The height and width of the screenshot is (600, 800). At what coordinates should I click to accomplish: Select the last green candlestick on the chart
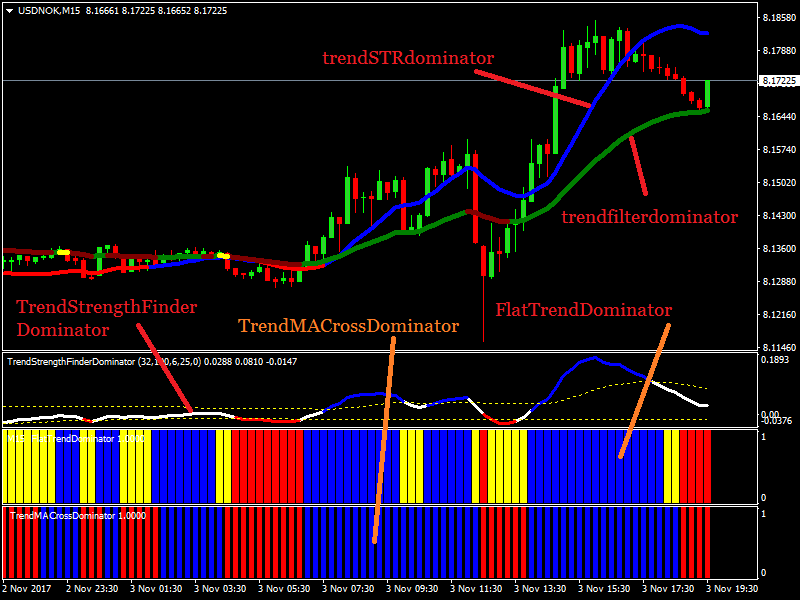(x=707, y=93)
